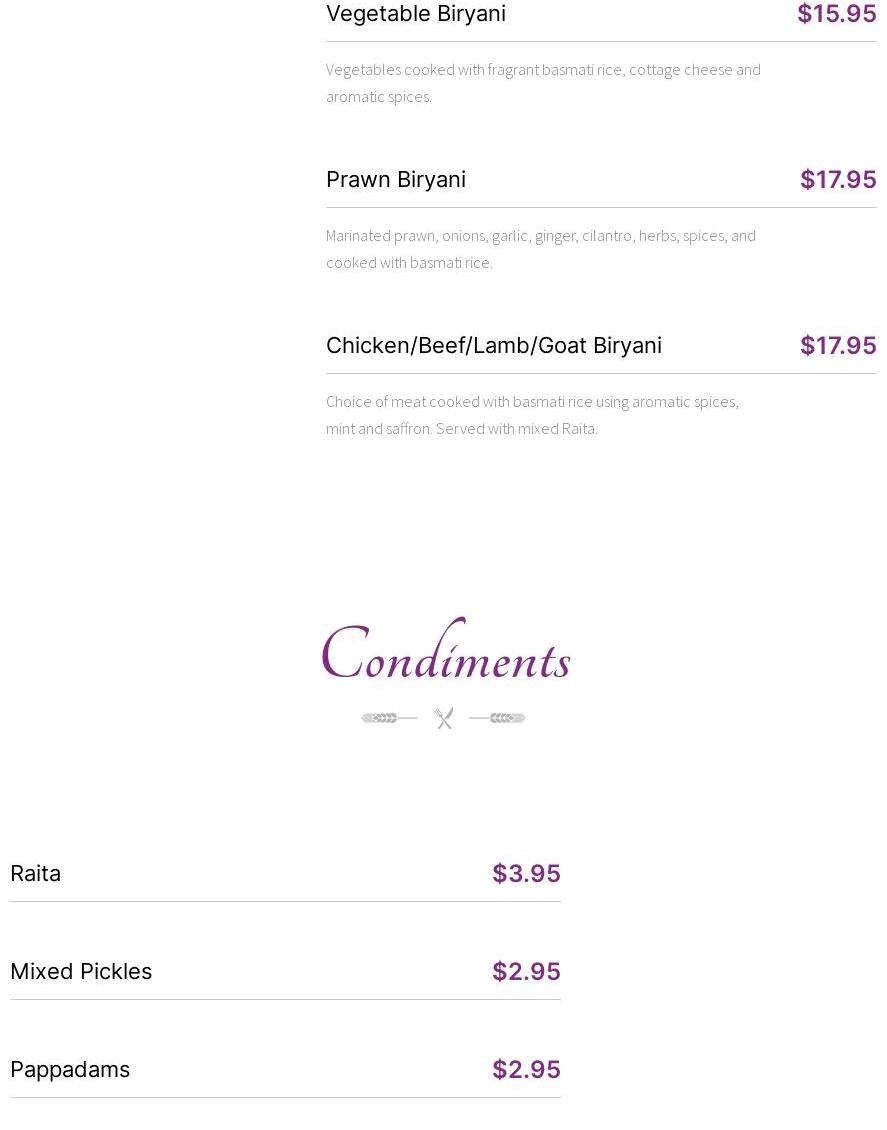Click the crossed fork and knife icon
The image size is (887, 1130).
coord(444,718)
